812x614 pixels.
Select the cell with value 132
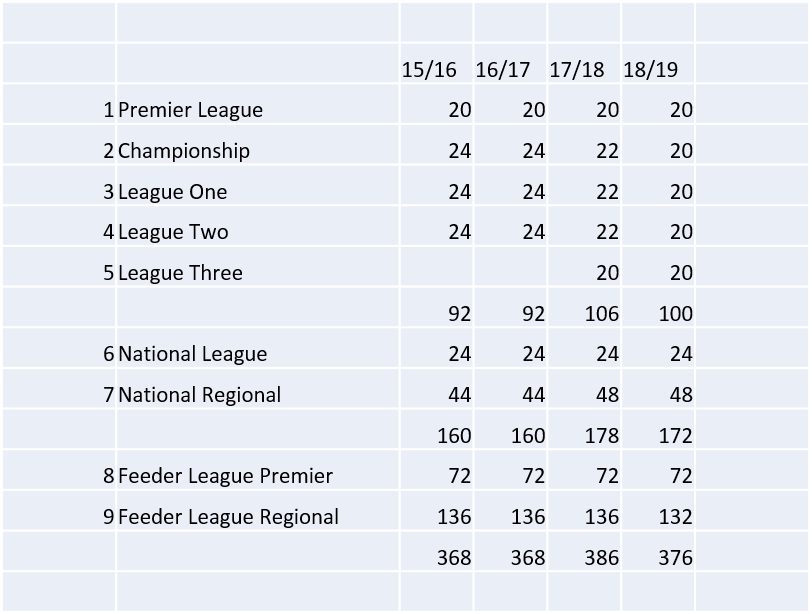pyautogui.click(x=658, y=511)
